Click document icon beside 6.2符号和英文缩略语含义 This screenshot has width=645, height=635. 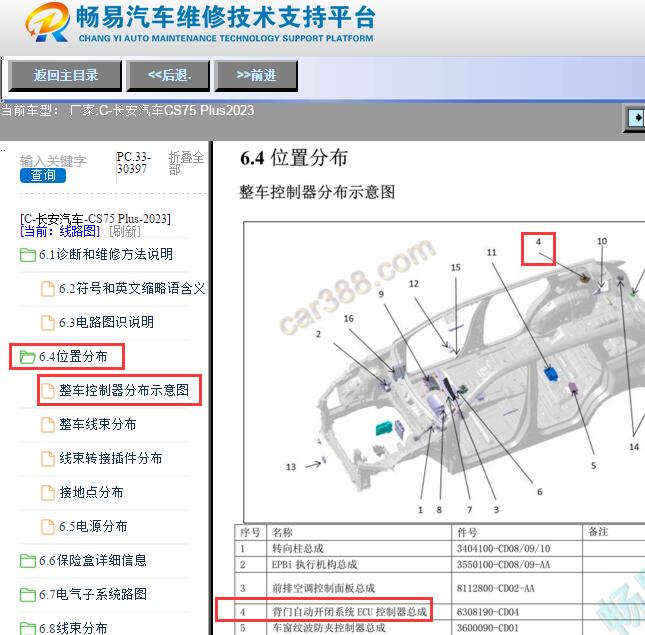click(48, 289)
